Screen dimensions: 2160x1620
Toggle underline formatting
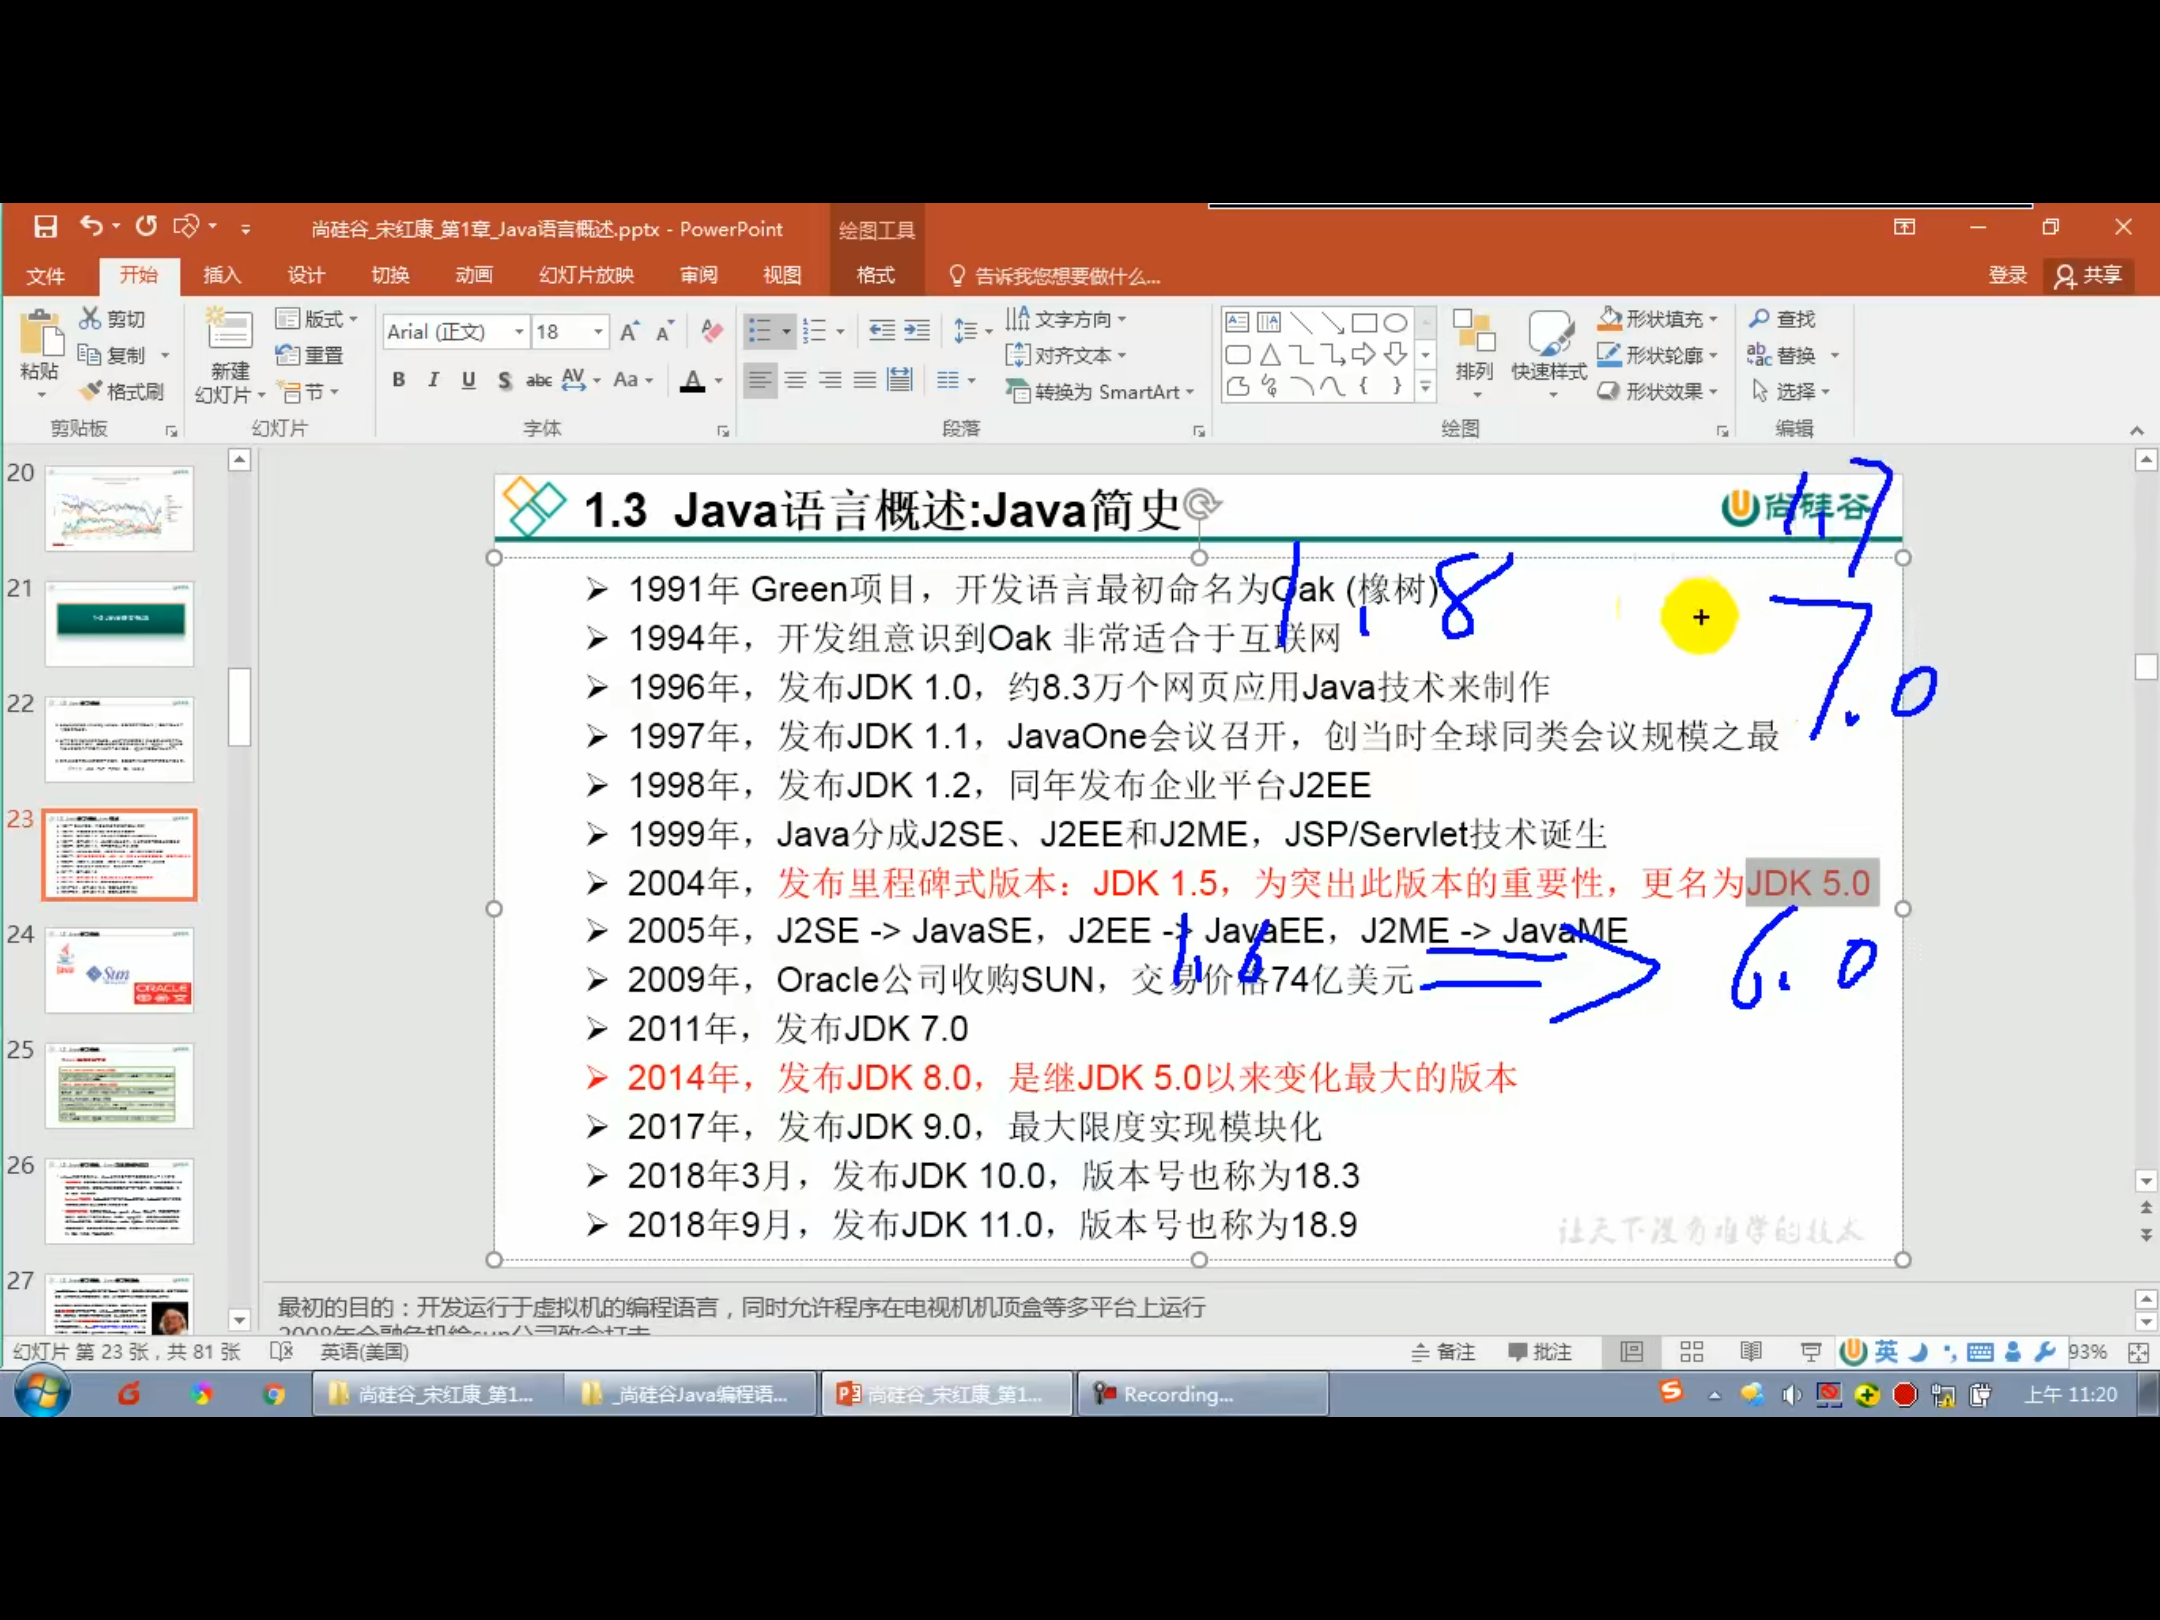point(468,380)
